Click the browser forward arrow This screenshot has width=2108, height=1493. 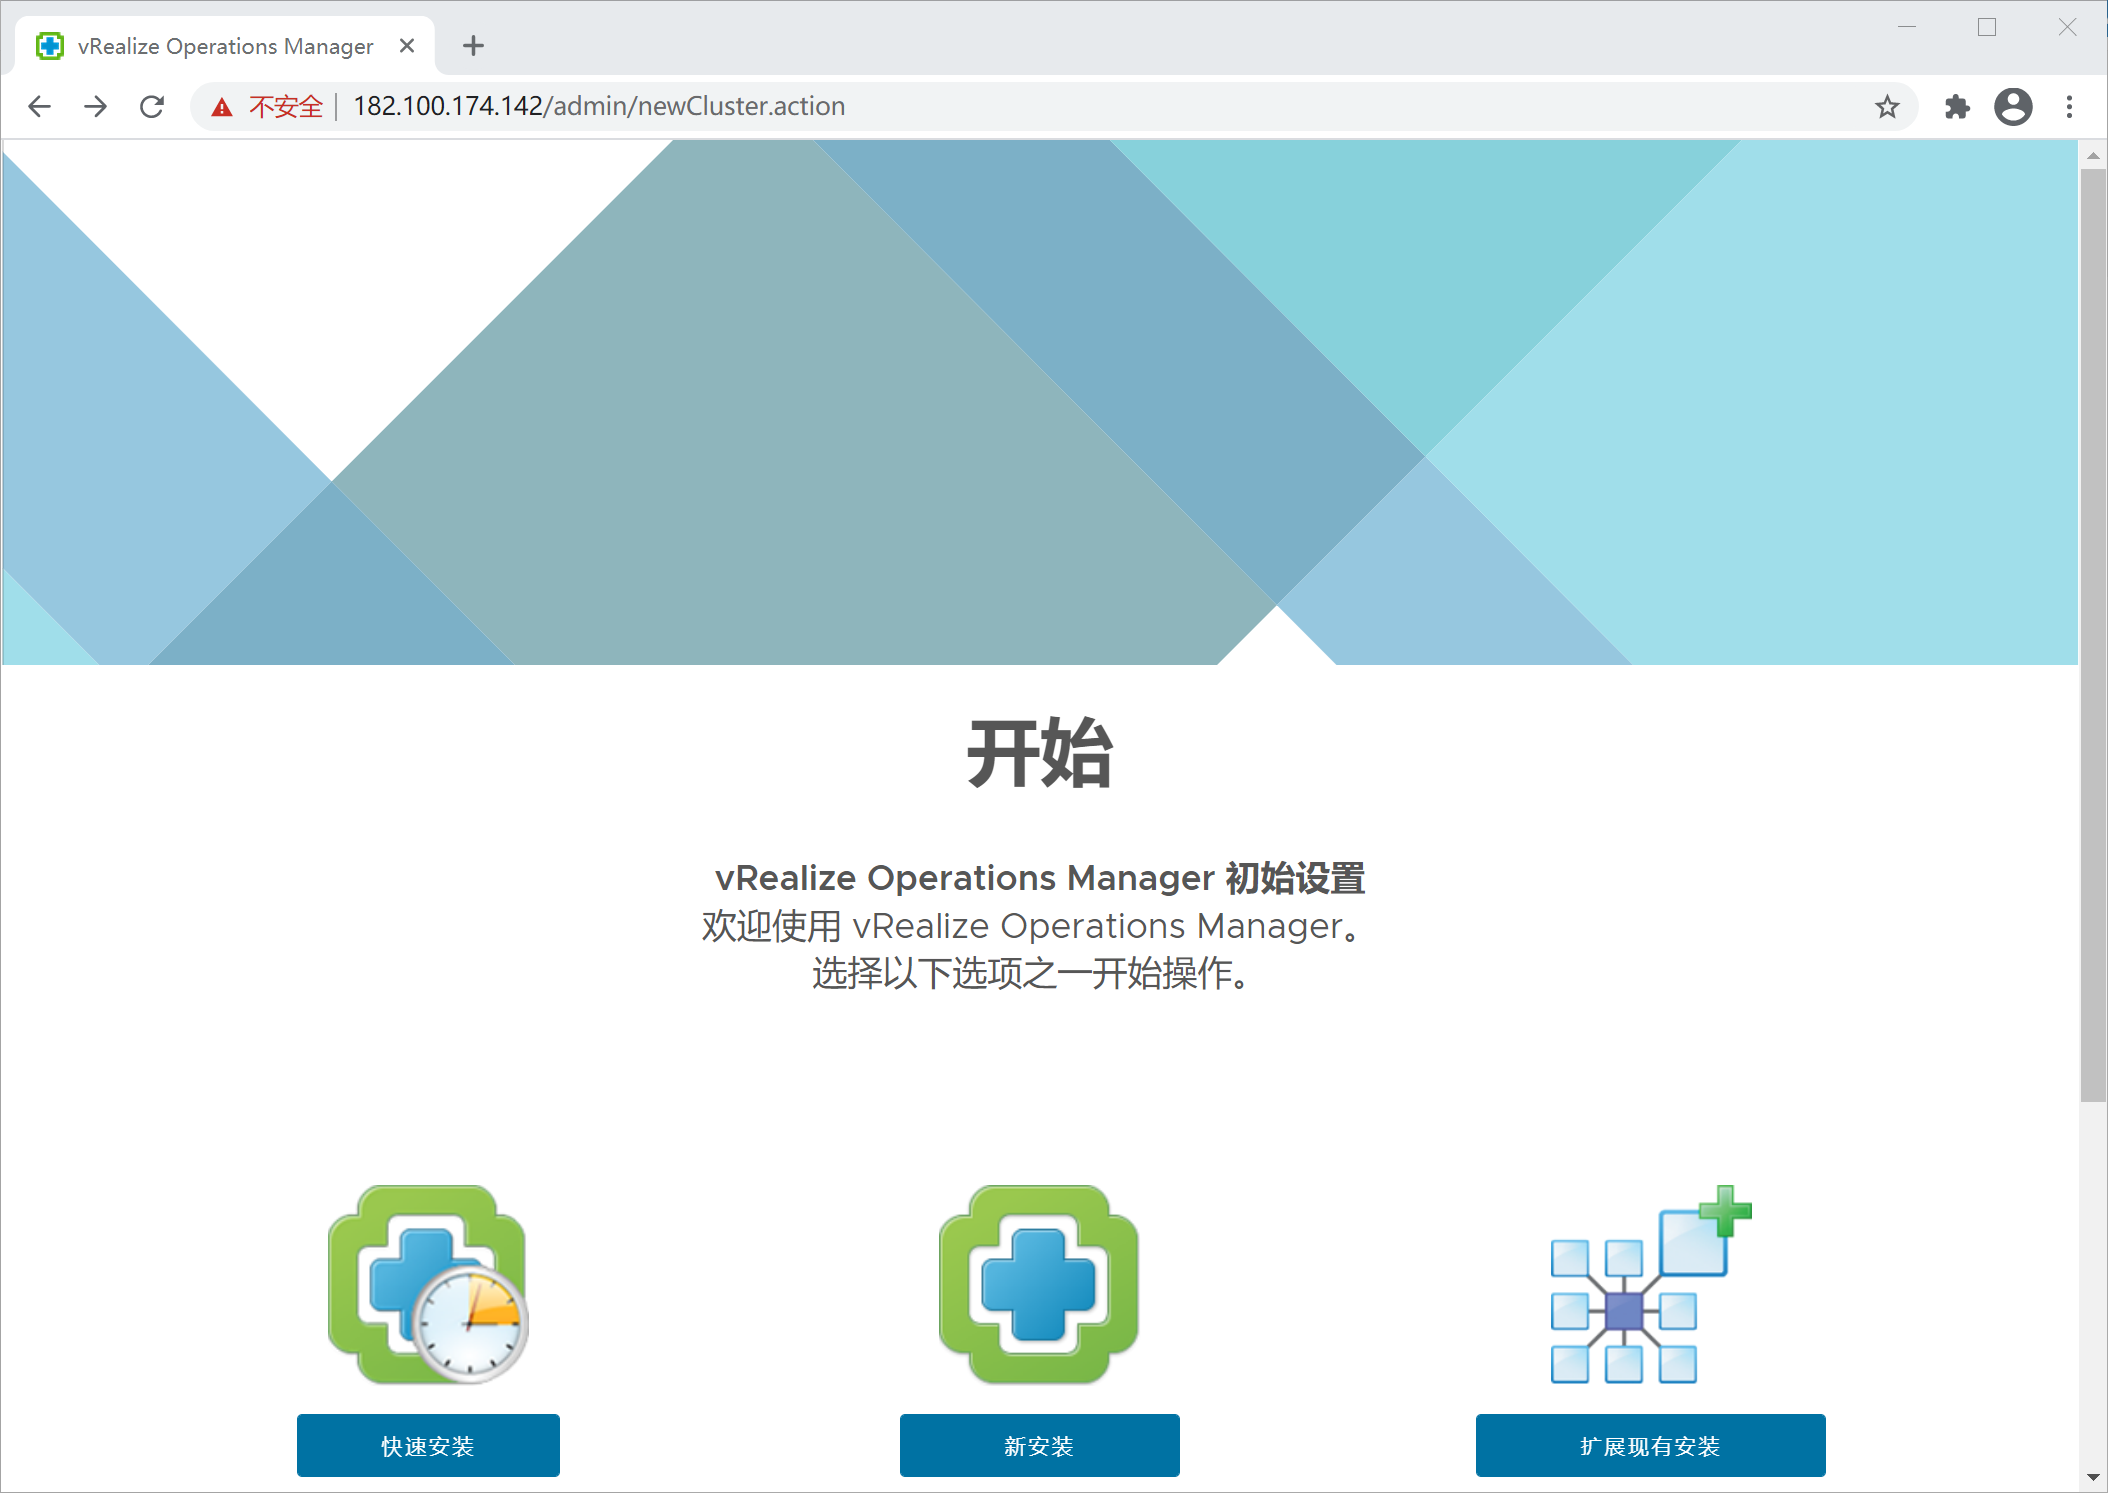(96, 106)
